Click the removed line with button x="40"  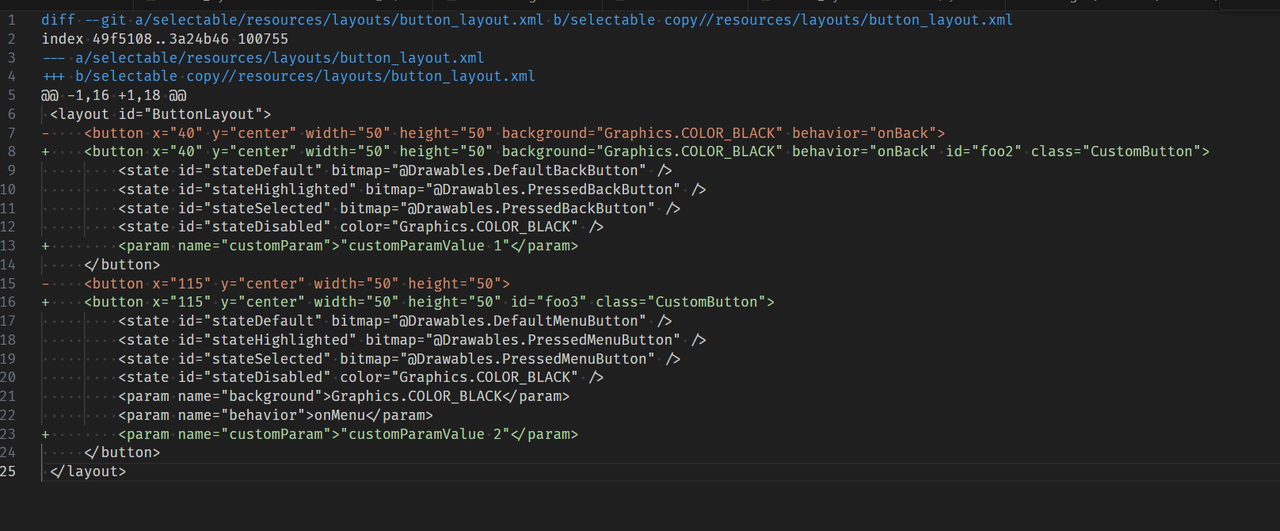coord(494,133)
